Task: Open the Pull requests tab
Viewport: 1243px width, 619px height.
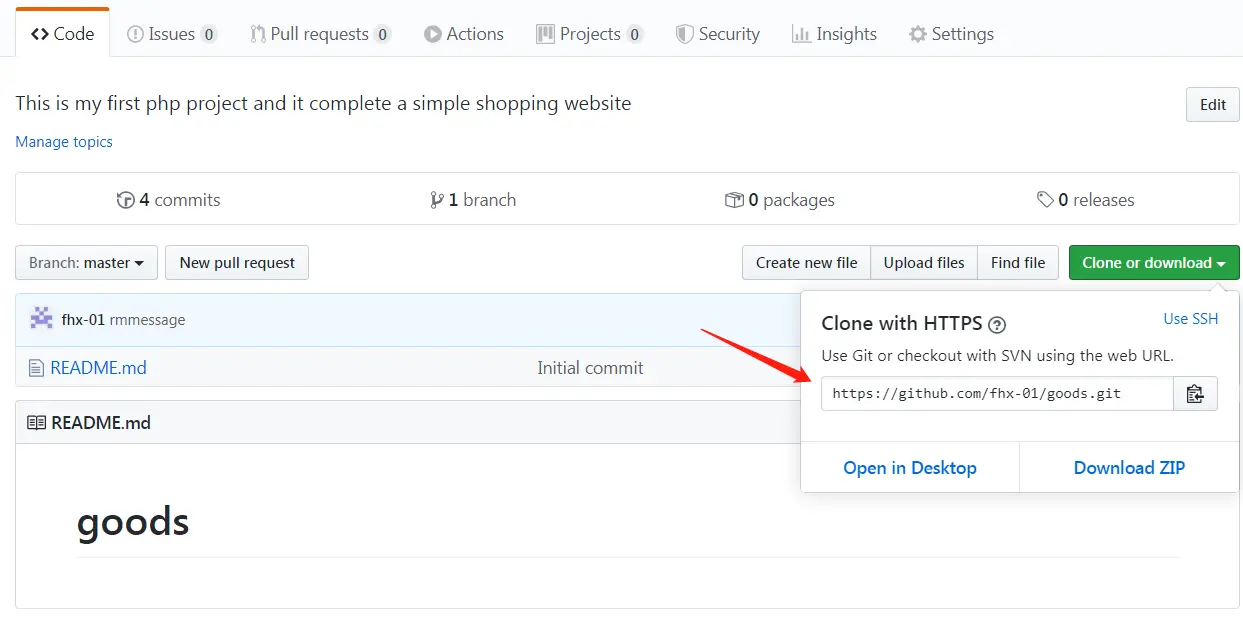Action: click(x=319, y=34)
